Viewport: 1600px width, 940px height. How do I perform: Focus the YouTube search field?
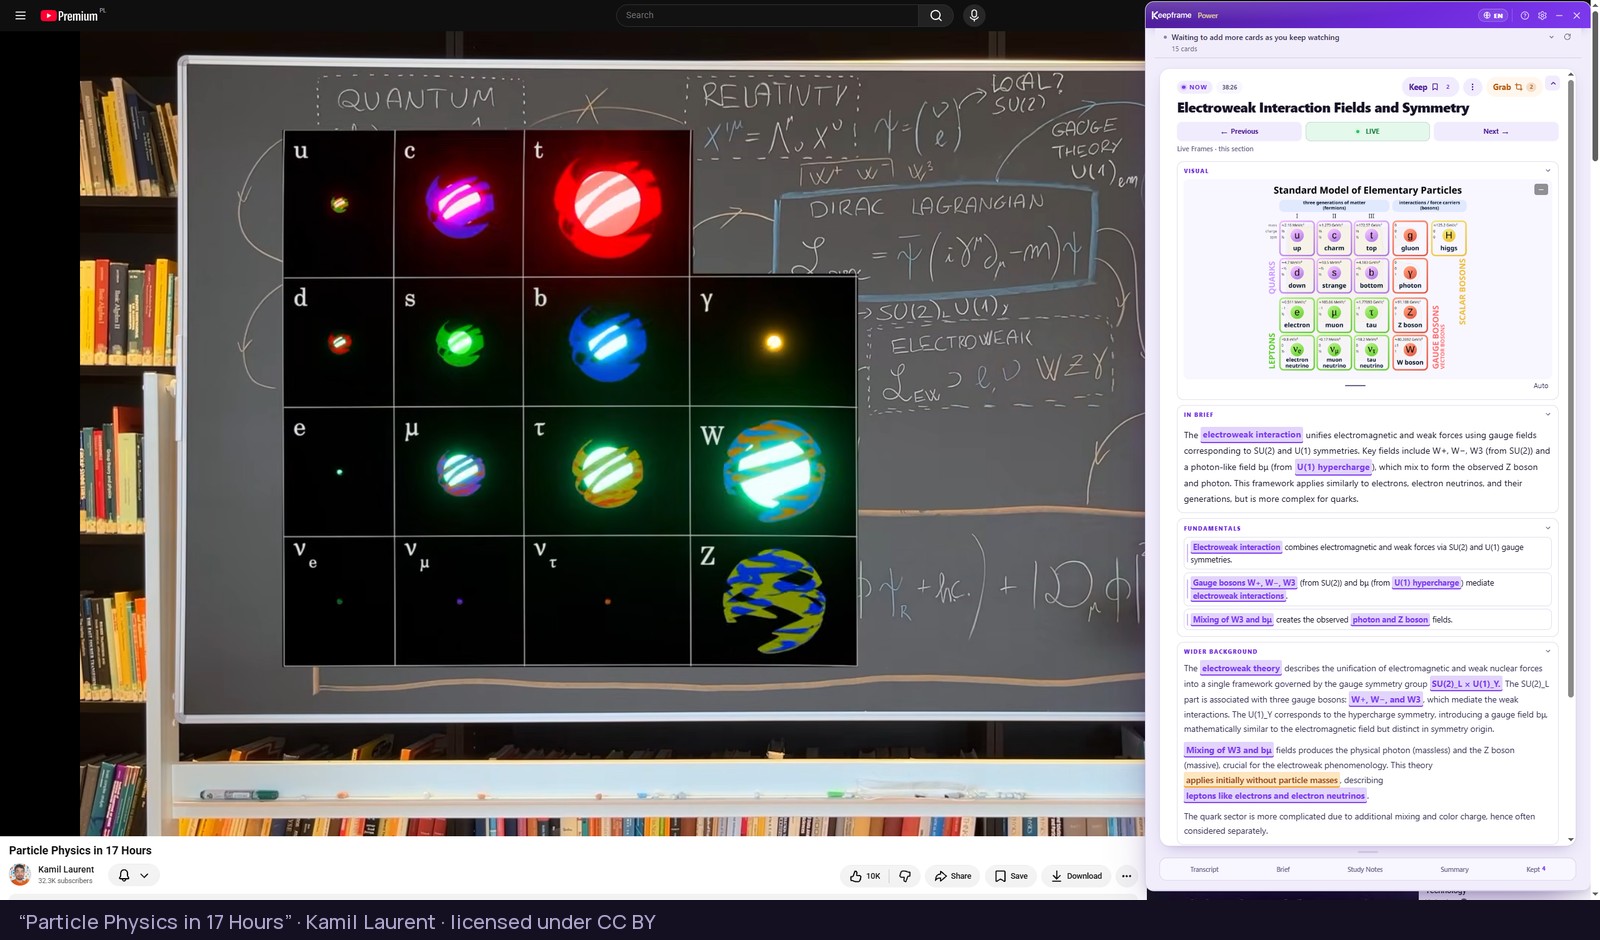tap(767, 15)
